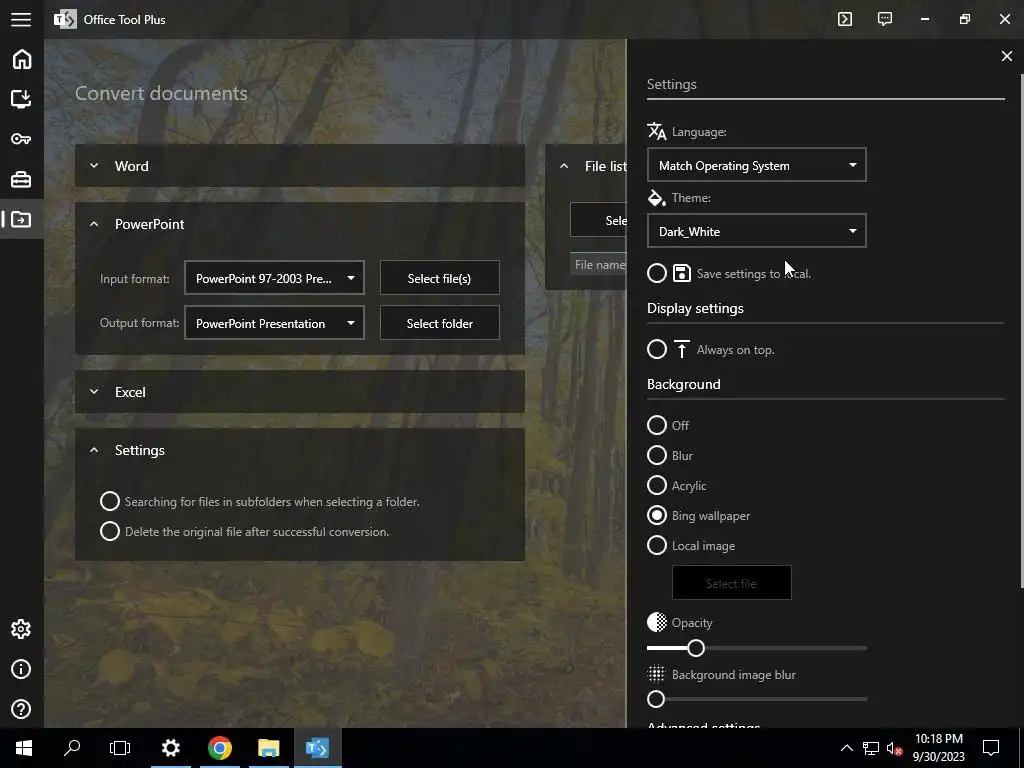Open the command box icon in title bar
The image size is (1024, 768).
tap(845, 19)
